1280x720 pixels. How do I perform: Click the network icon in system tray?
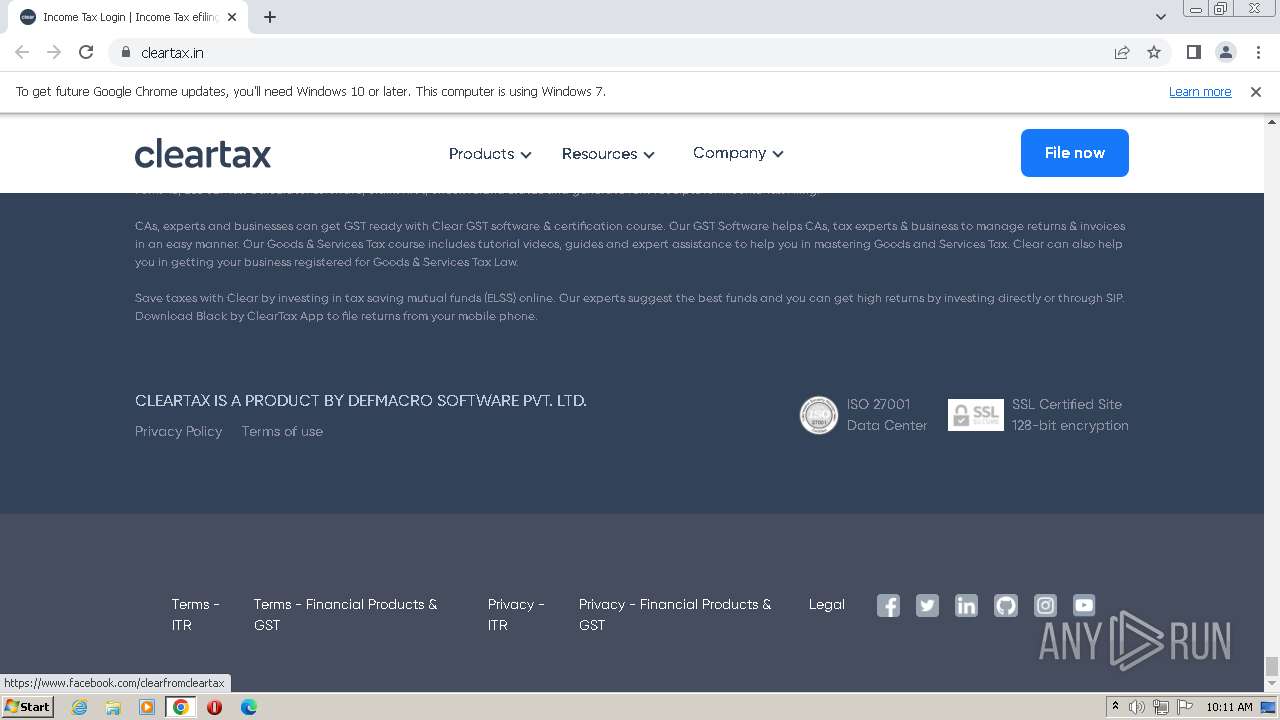tap(1161, 707)
